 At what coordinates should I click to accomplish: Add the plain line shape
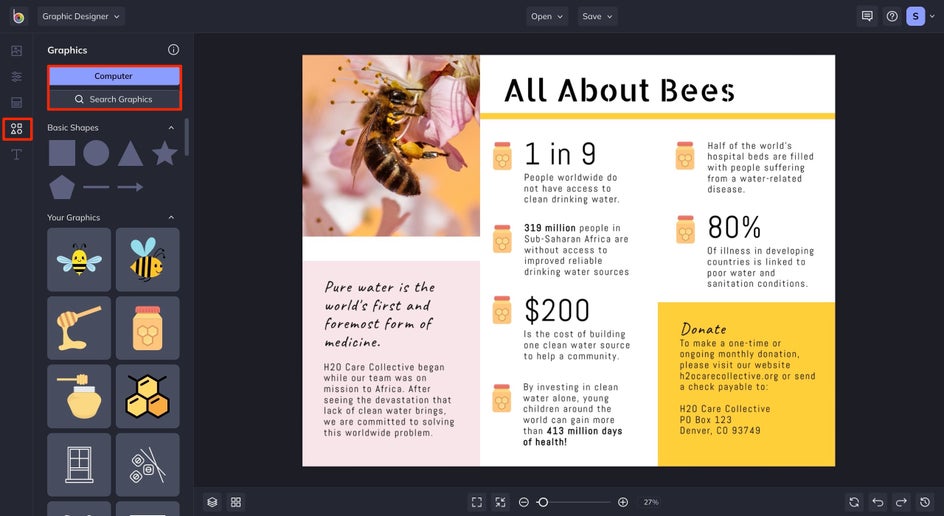point(96,187)
